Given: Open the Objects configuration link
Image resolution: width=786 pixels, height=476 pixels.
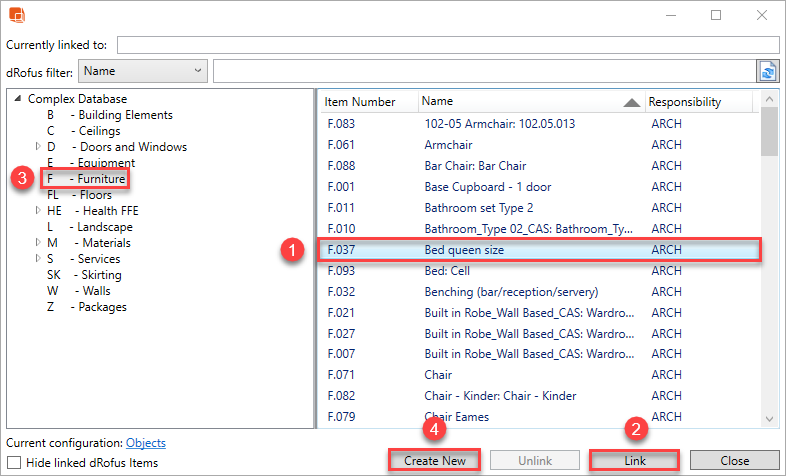Looking at the screenshot, I should point(145,443).
